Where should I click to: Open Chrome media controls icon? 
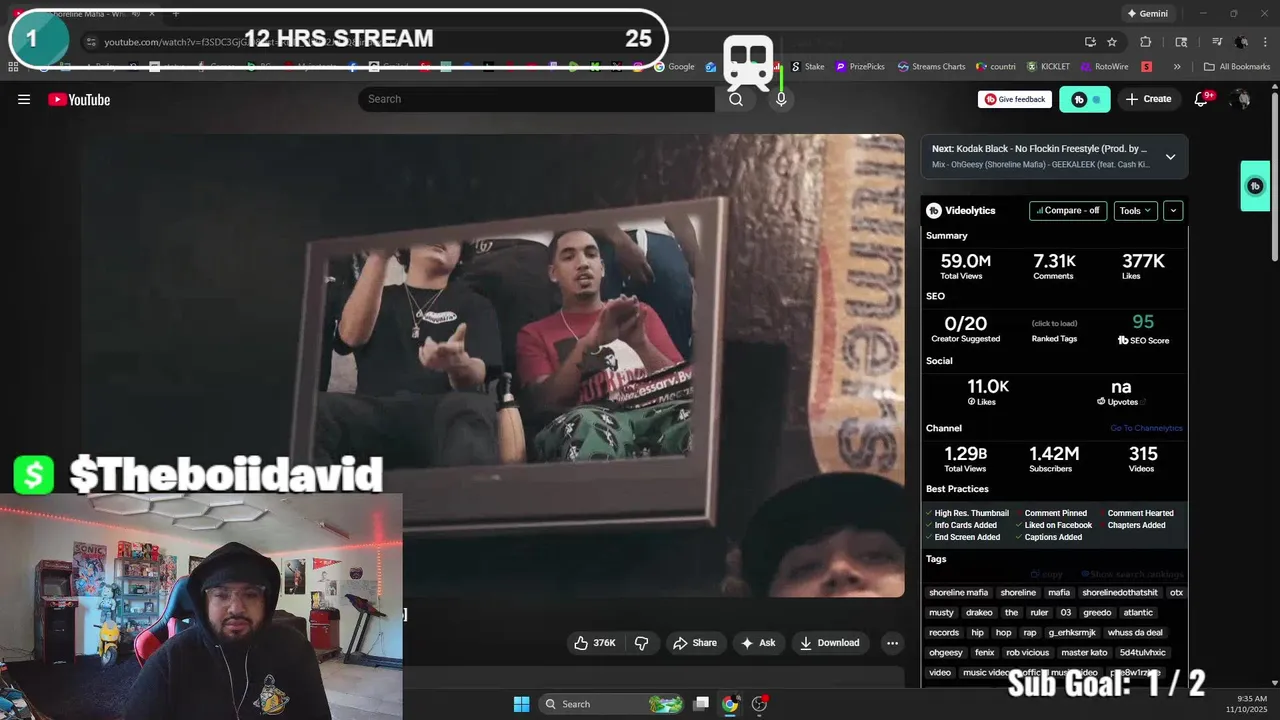coord(1217,42)
